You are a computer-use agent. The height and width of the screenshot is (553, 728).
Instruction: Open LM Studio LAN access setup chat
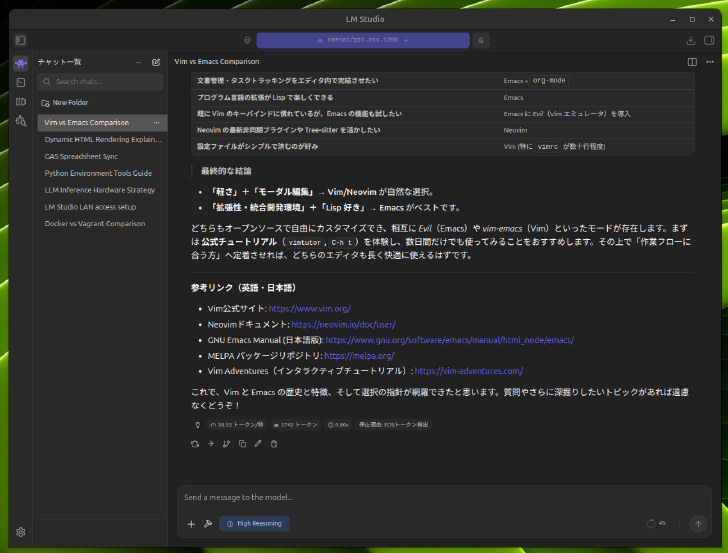click(x=102, y=207)
